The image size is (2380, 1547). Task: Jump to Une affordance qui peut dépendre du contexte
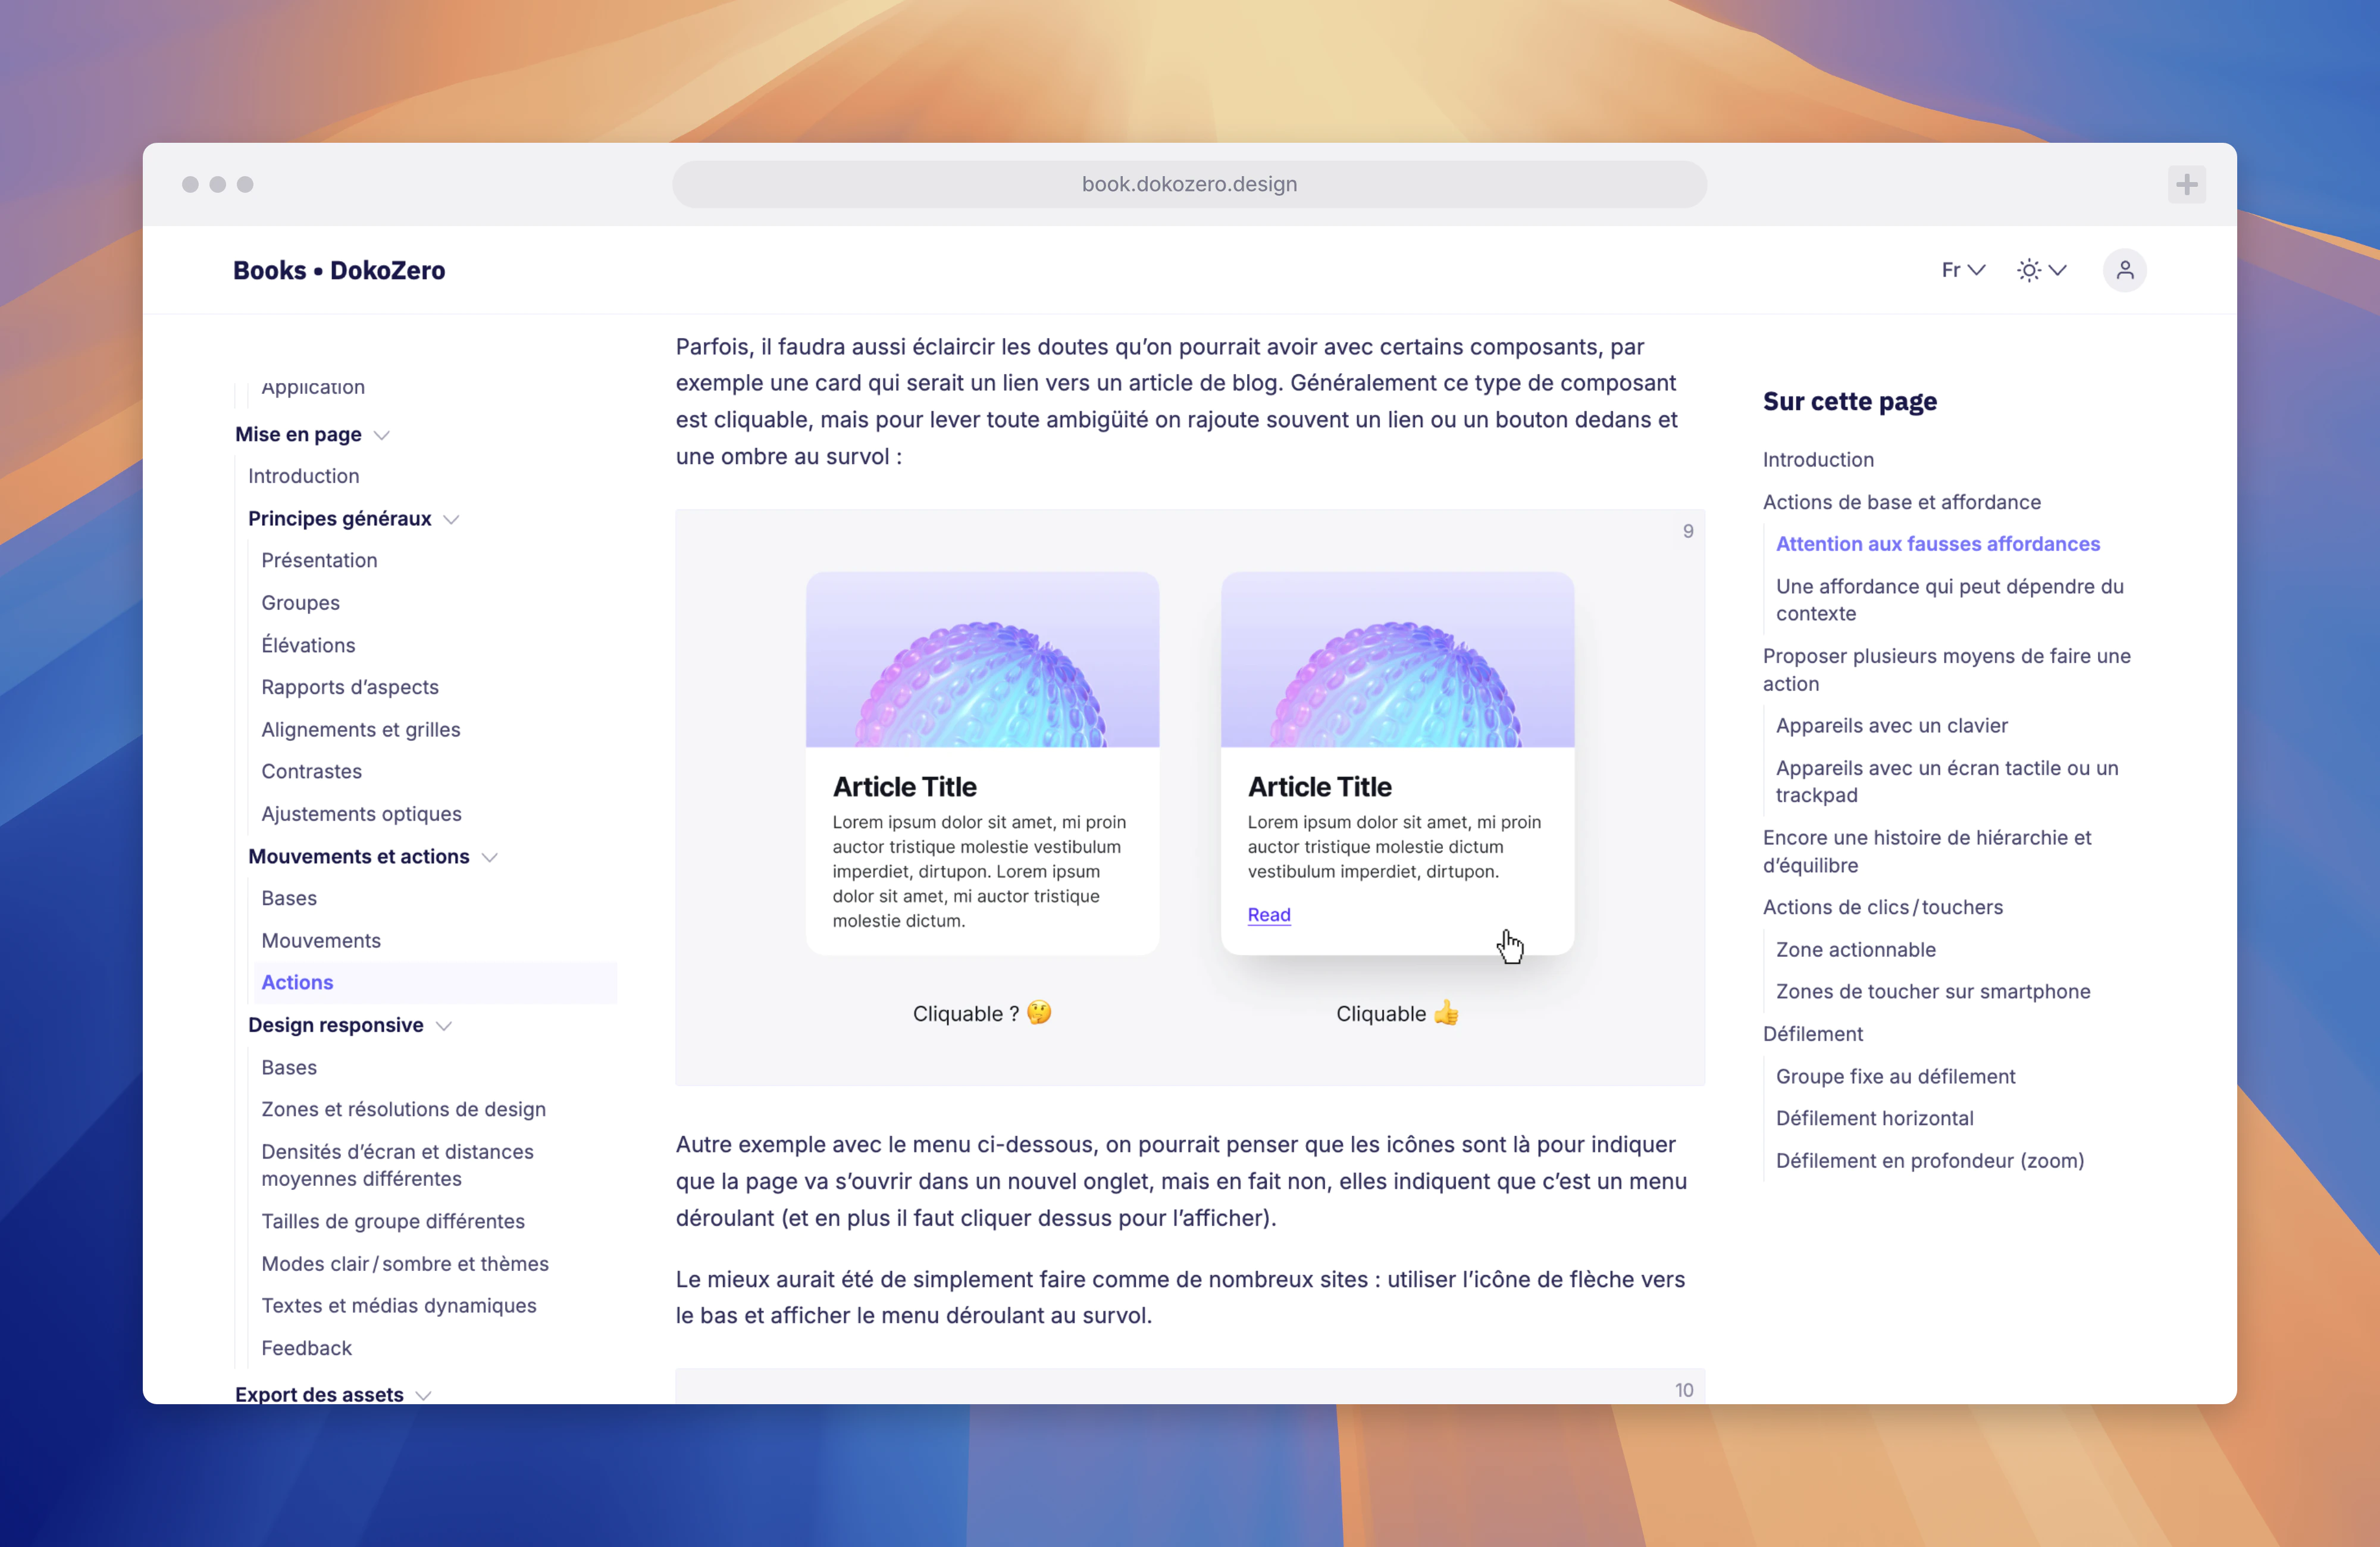pyautogui.click(x=1949, y=600)
